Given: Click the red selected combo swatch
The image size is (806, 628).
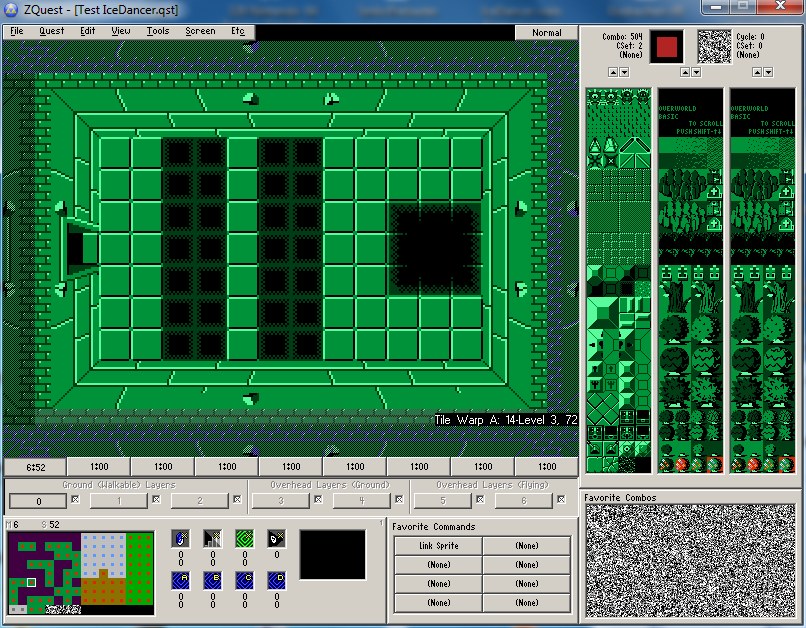Looking at the screenshot, I should 666,46.
